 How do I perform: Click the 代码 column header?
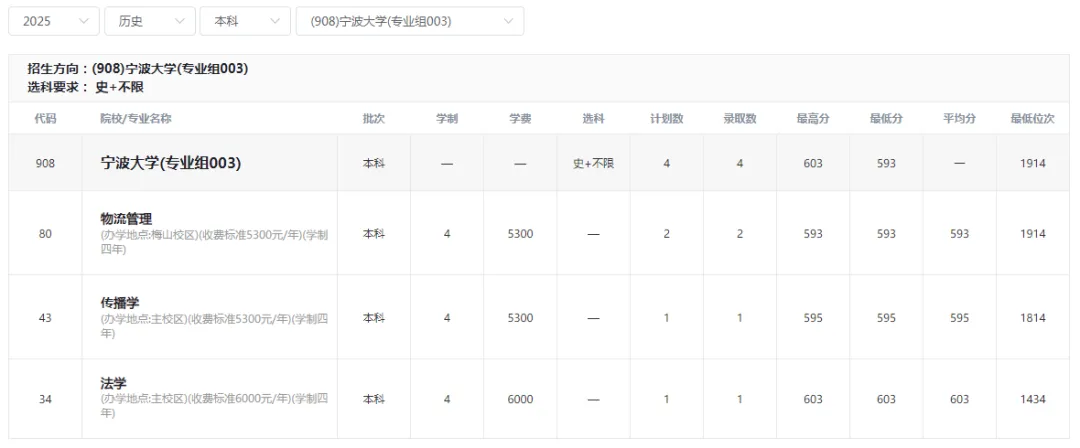pyautogui.click(x=45, y=119)
